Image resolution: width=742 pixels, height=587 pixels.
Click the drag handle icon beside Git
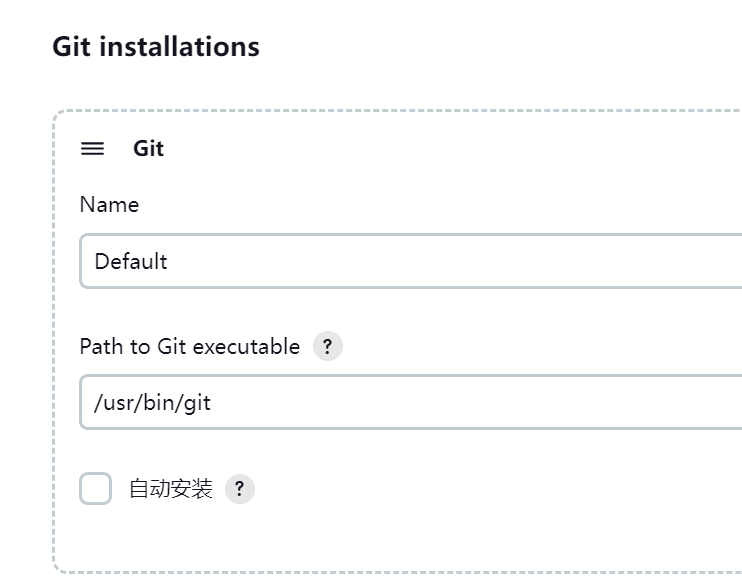92,149
